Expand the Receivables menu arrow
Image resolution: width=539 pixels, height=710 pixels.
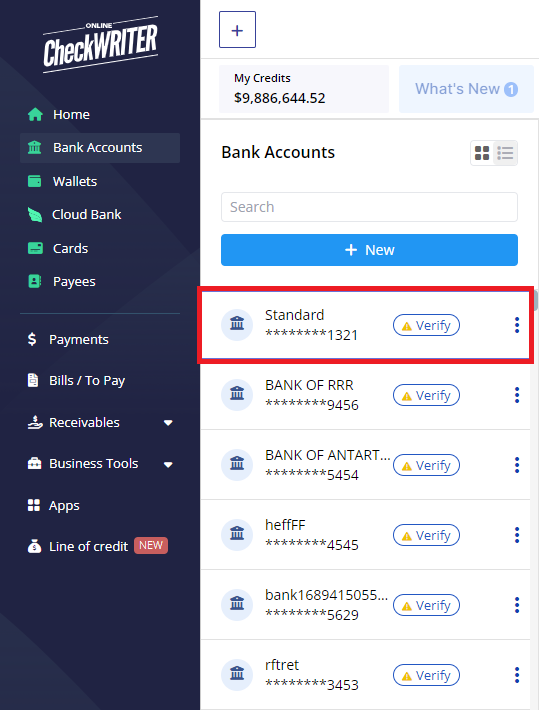click(168, 423)
